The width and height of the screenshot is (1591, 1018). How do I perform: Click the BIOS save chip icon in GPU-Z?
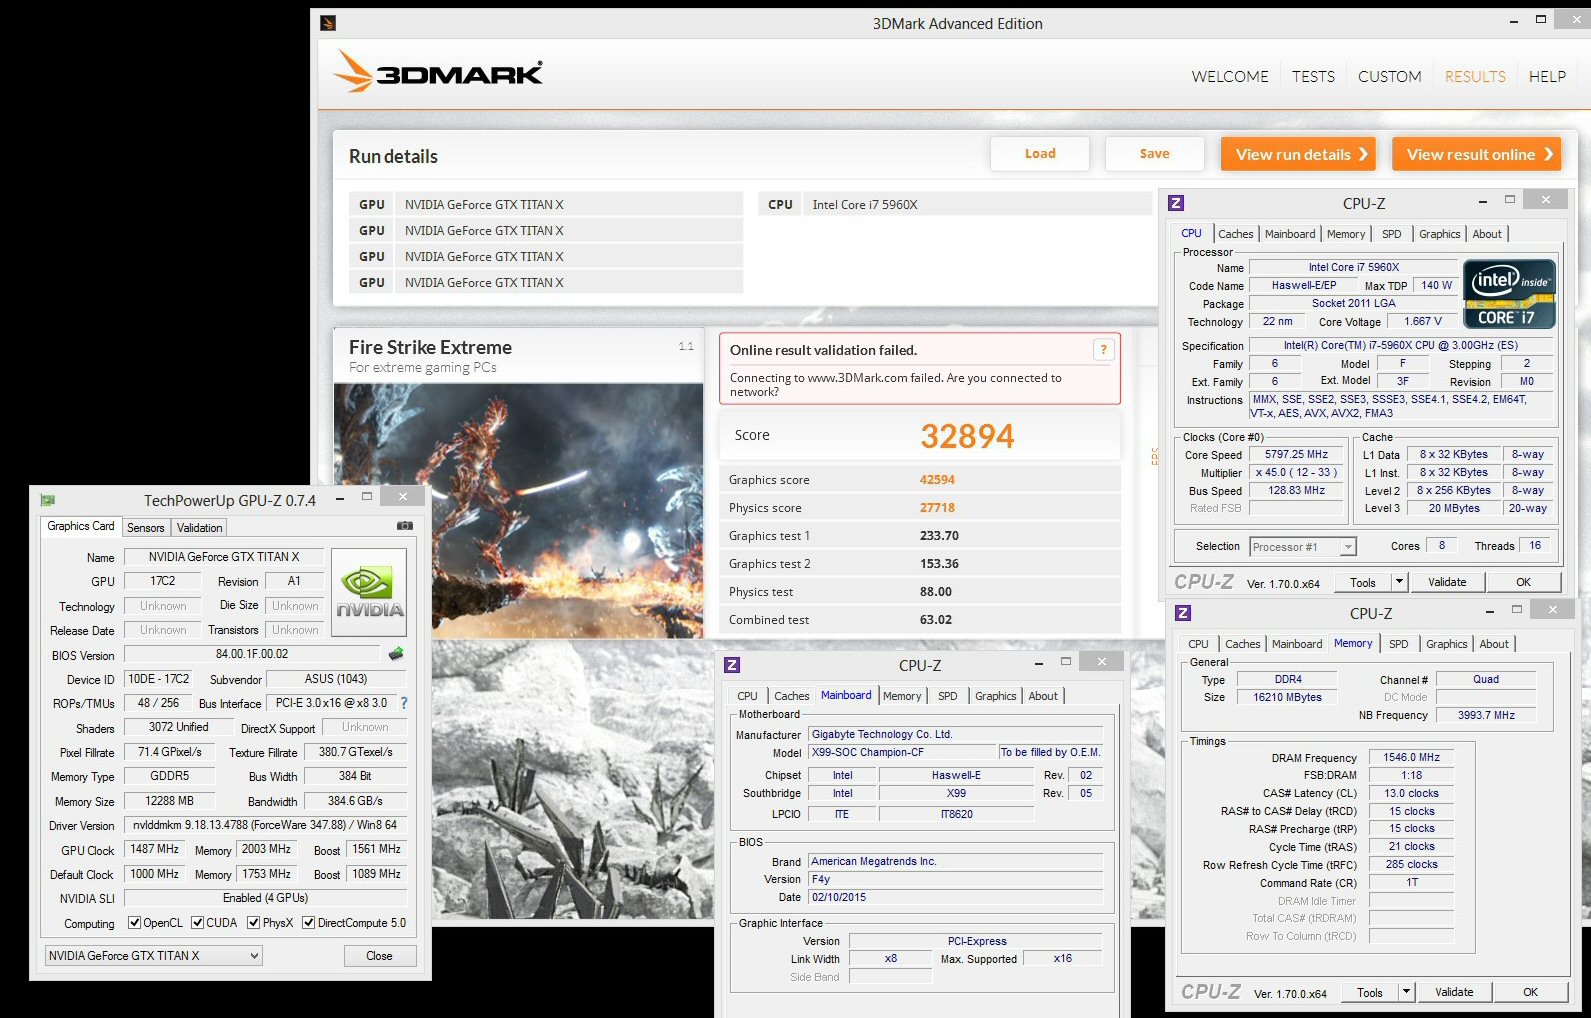[396, 654]
